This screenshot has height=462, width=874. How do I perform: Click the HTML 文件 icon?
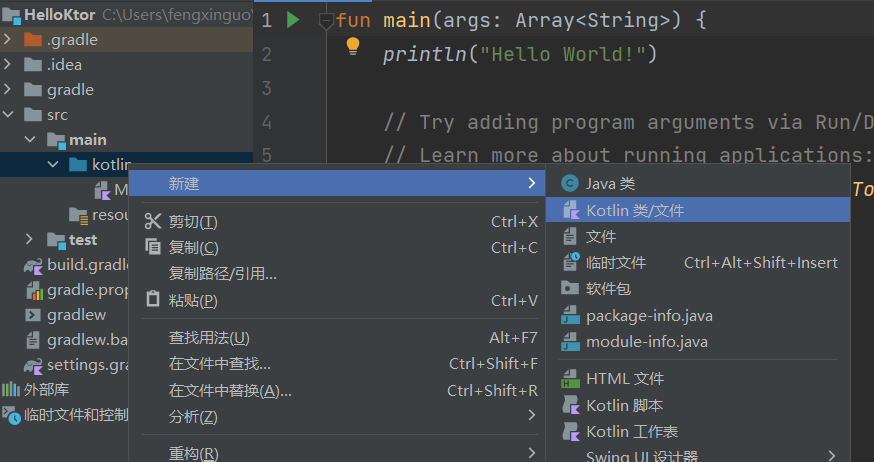570,379
